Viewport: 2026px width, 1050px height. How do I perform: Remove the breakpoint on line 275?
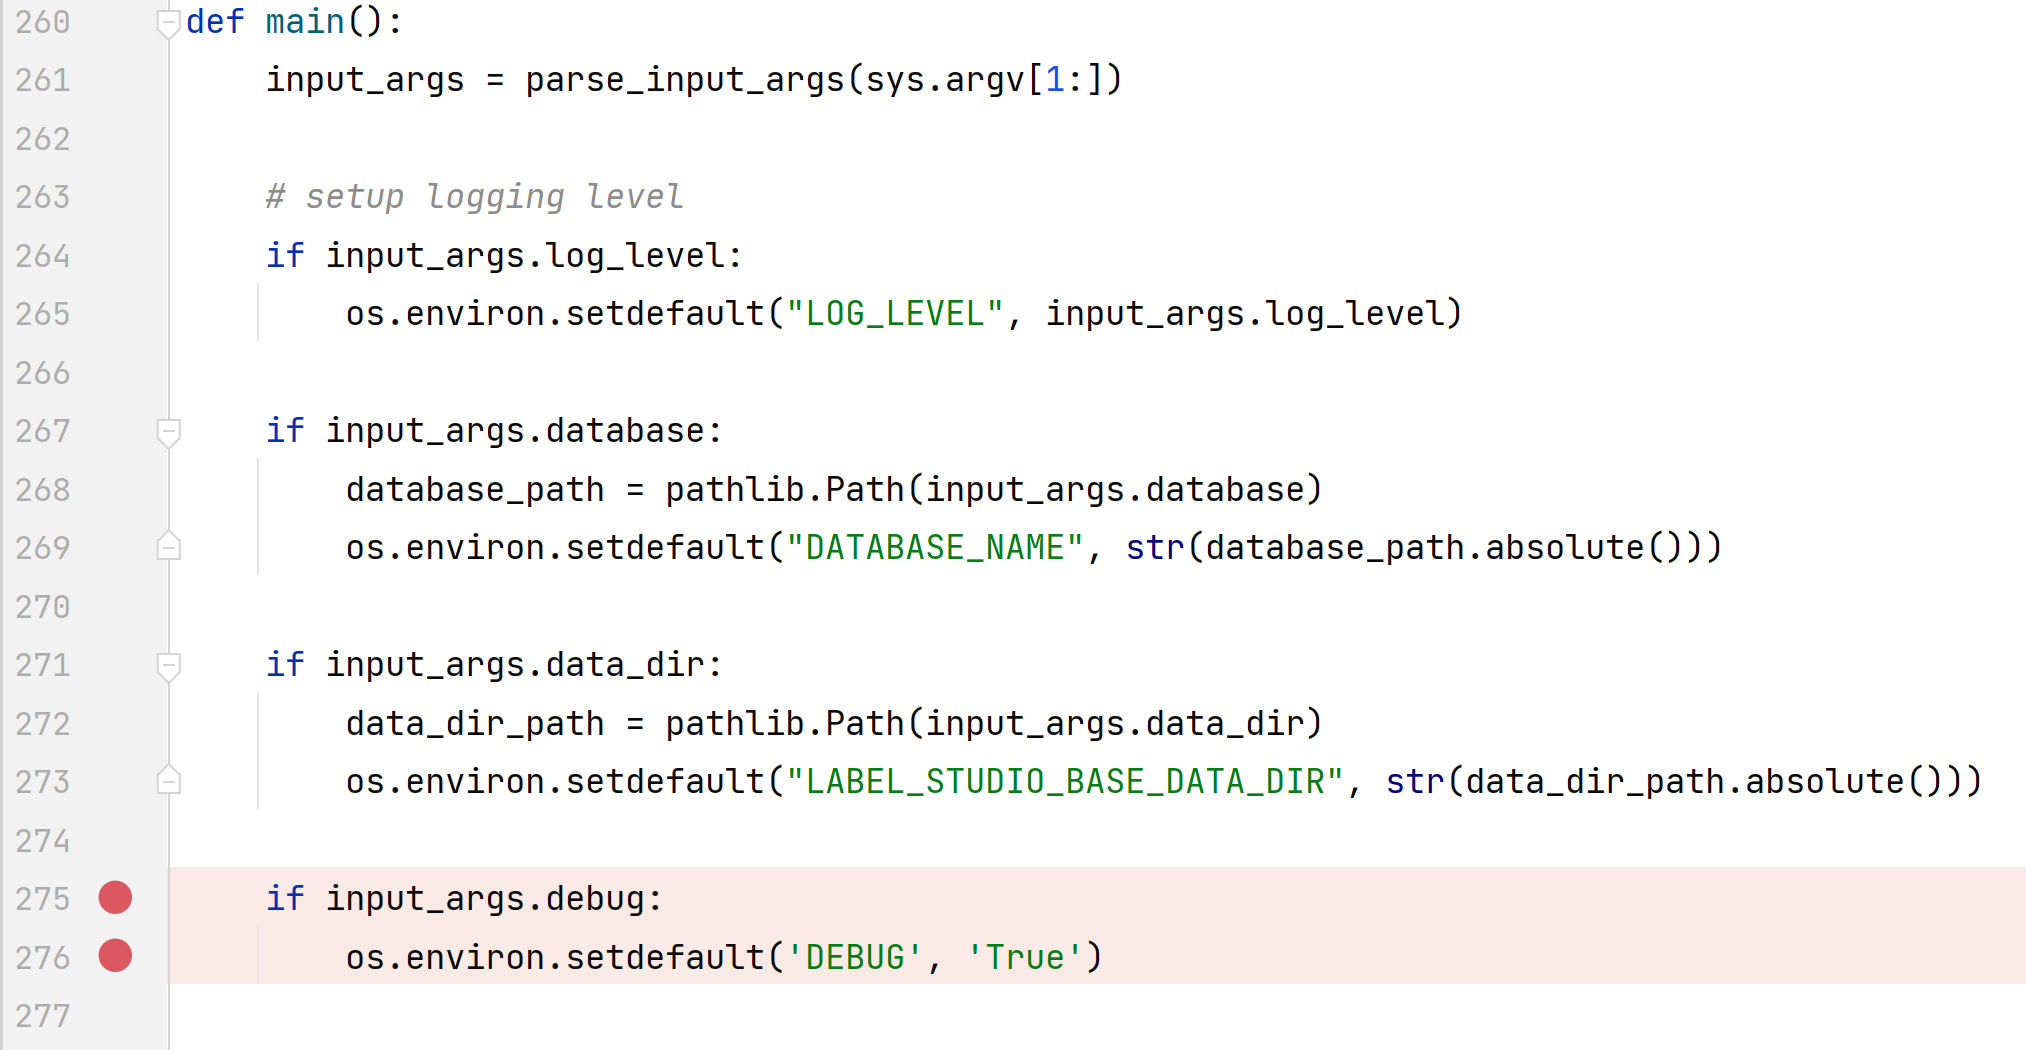pyautogui.click(x=115, y=897)
